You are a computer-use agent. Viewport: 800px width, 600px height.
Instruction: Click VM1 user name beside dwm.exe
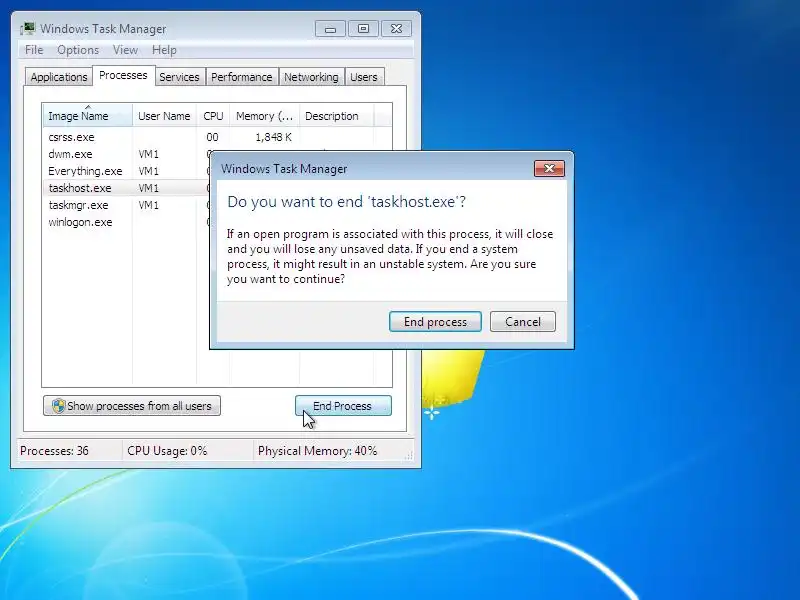click(x=148, y=154)
